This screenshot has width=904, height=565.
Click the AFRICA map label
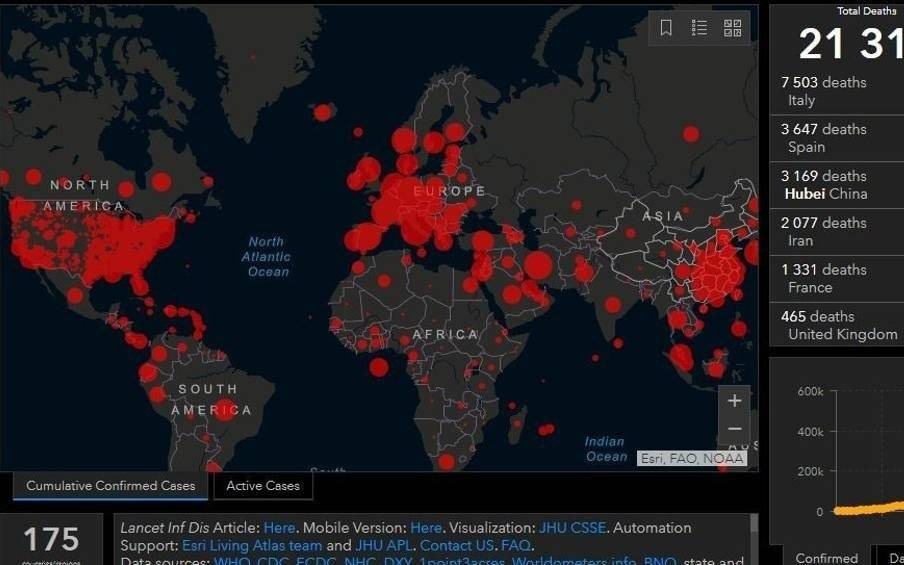446,334
